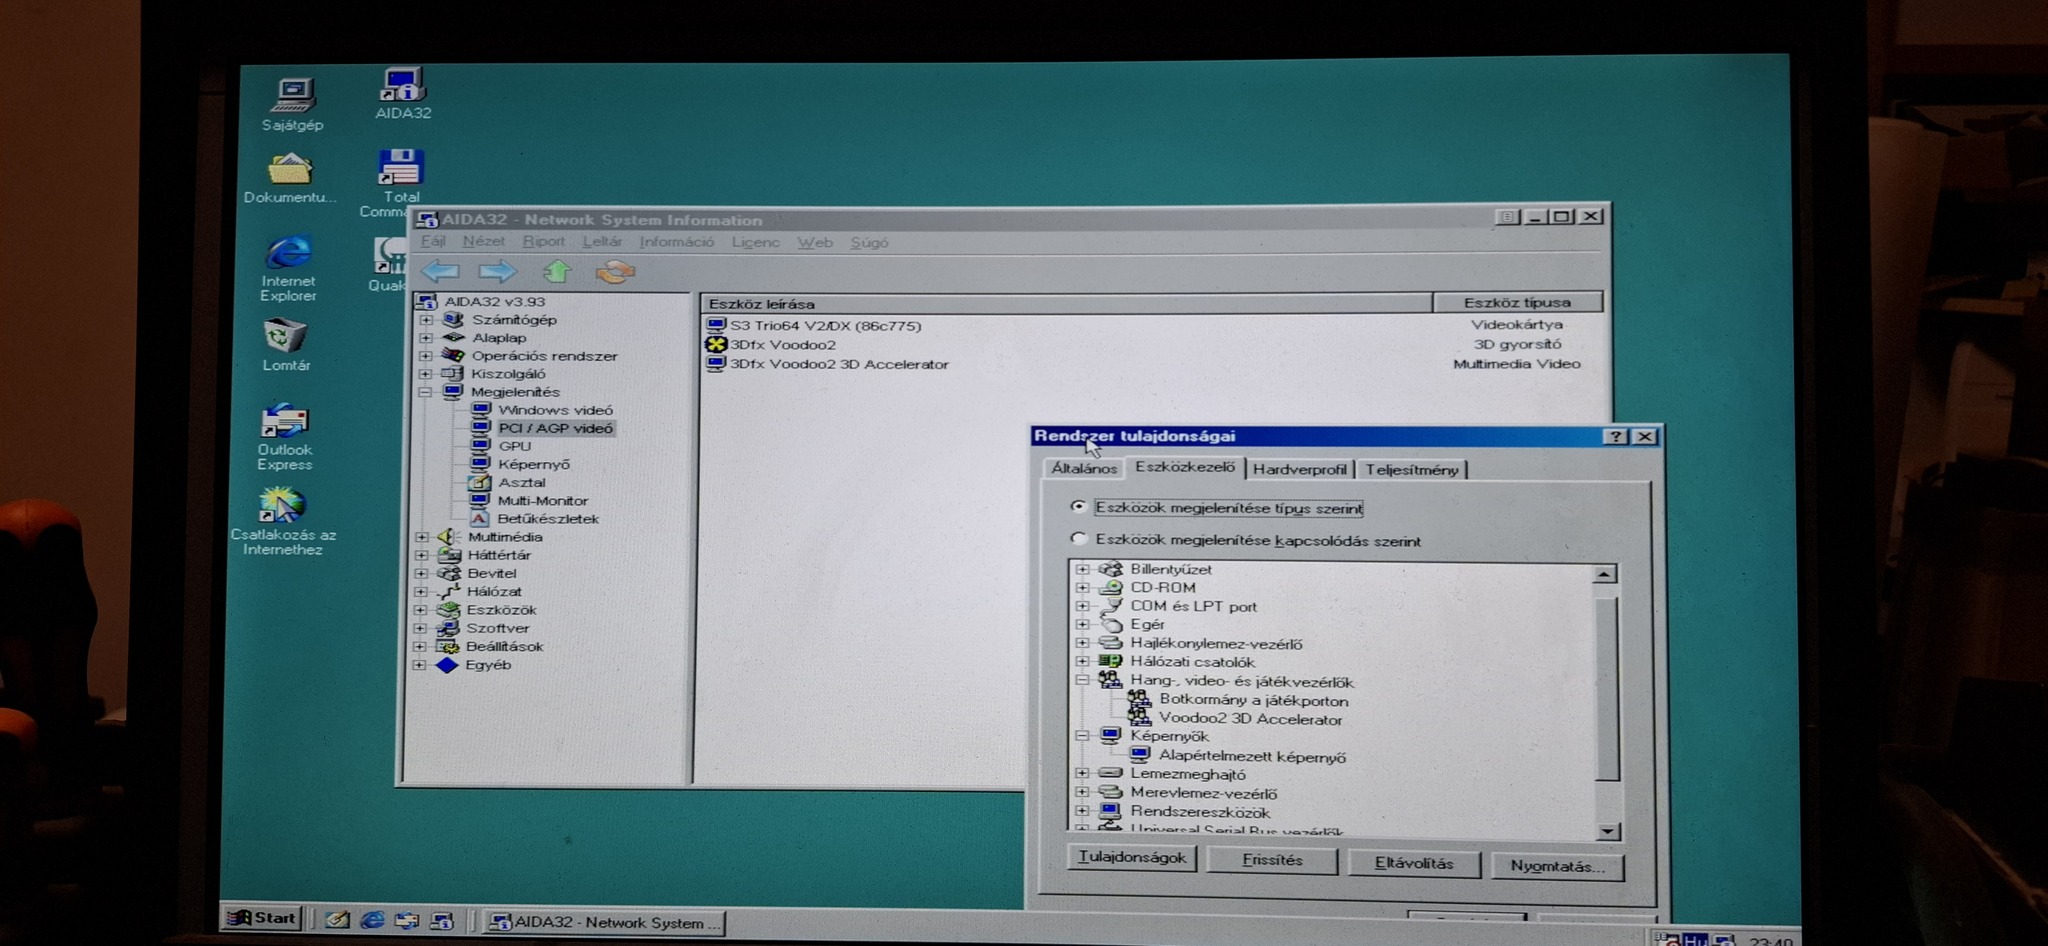Click the Forward arrow in AIDA32 toolbar
This screenshot has height=946, width=2048.
[498, 271]
